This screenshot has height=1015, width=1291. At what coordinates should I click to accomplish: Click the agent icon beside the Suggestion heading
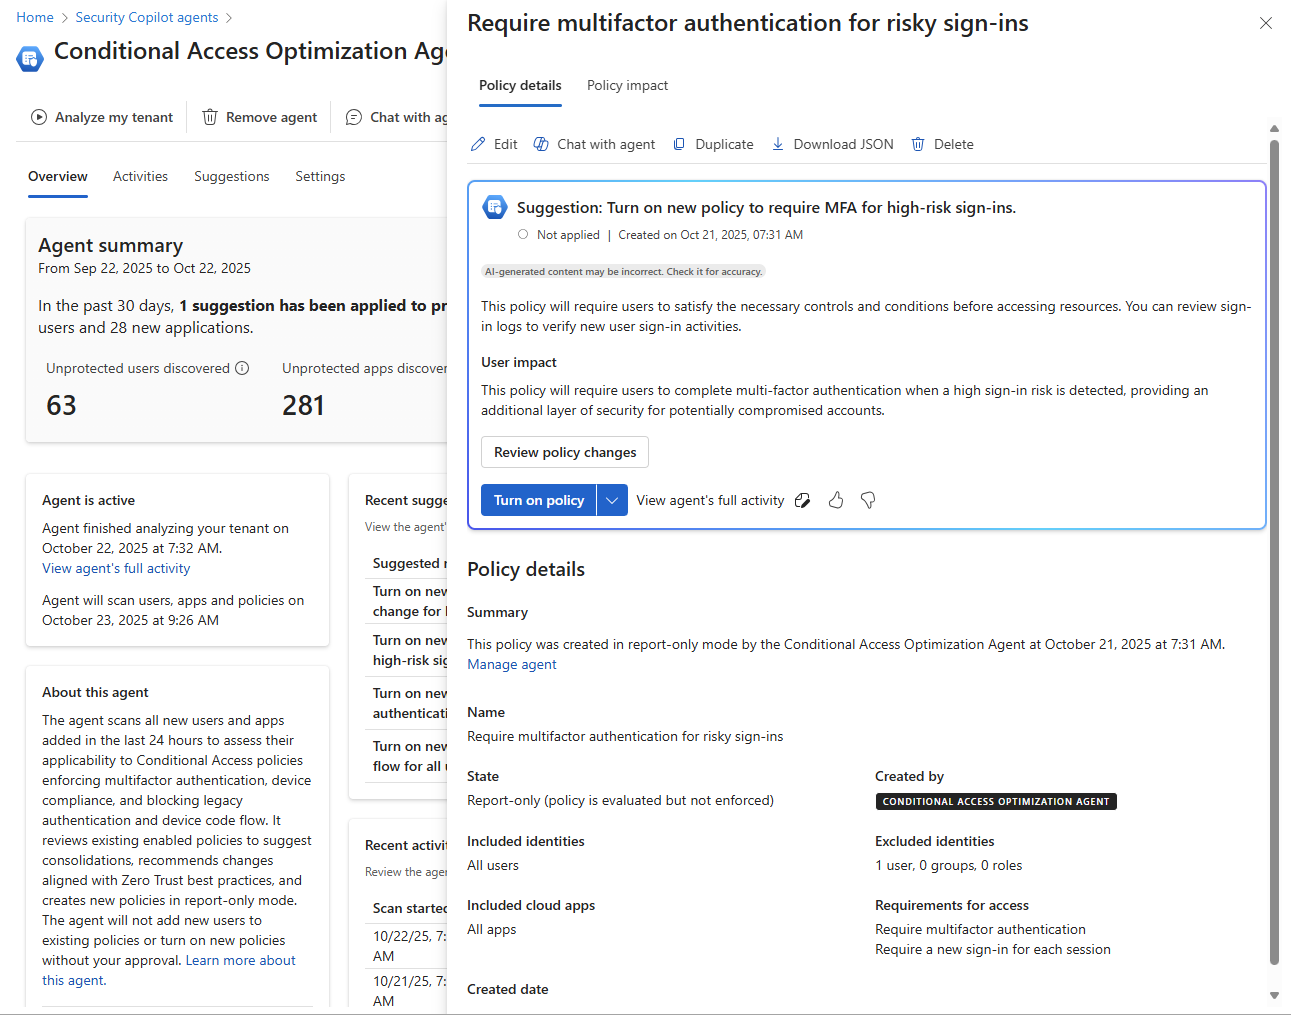[495, 207]
